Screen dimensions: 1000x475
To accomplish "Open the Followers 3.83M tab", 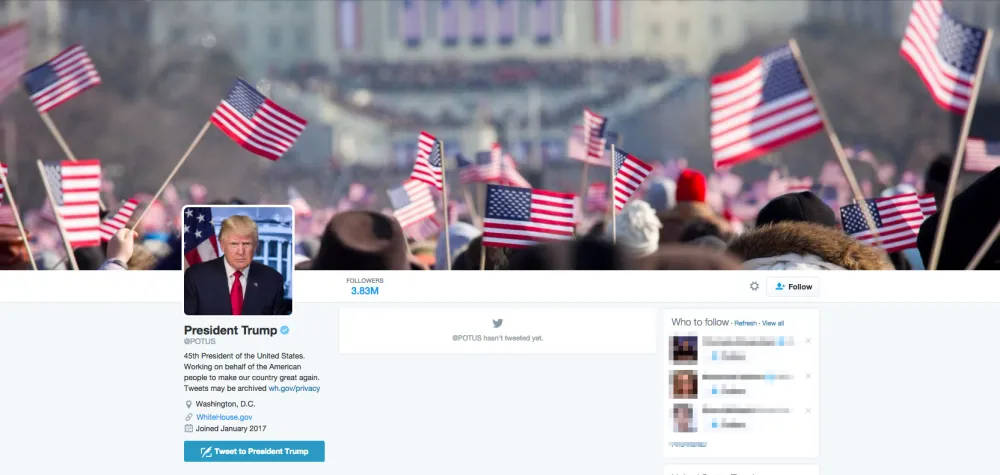I will coord(365,286).
